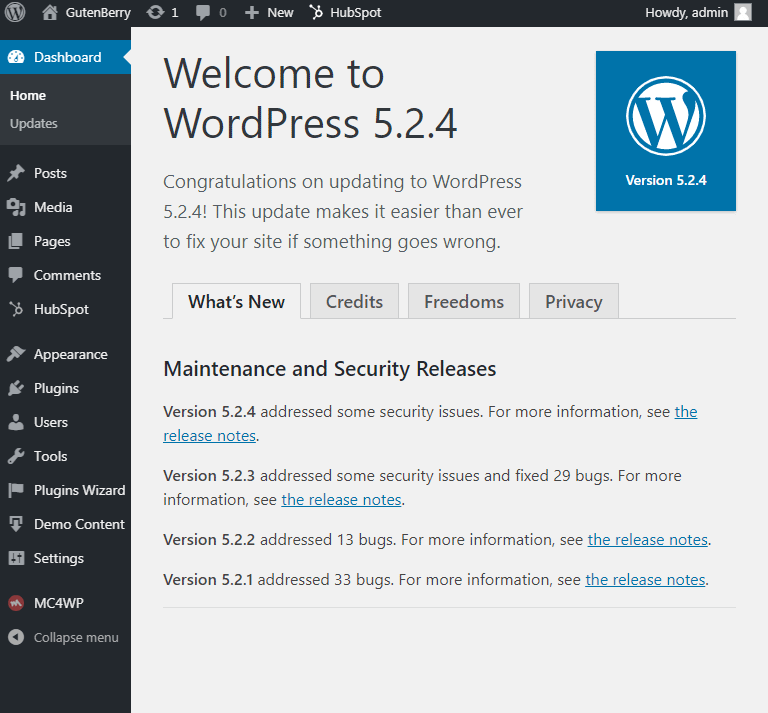Image resolution: width=768 pixels, height=713 pixels.
Task: Click the Users person icon
Action: coord(16,422)
